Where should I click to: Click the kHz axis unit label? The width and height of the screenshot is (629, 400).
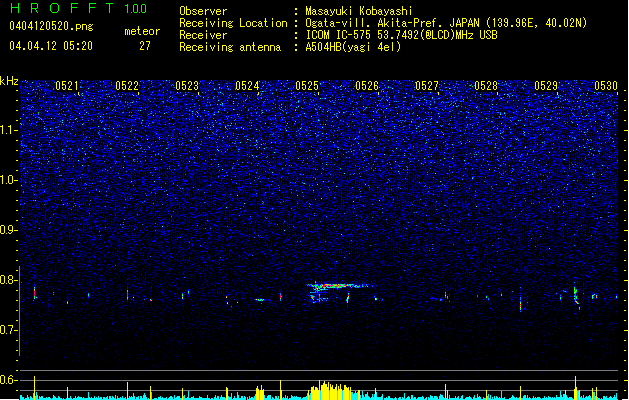click(9, 81)
